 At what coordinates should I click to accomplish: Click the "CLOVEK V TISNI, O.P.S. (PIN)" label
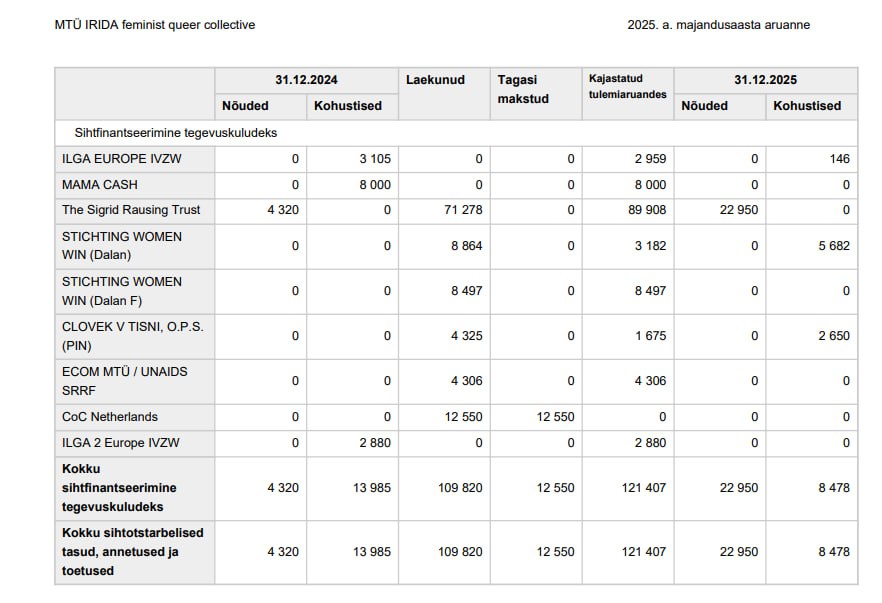(x=133, y=336)
